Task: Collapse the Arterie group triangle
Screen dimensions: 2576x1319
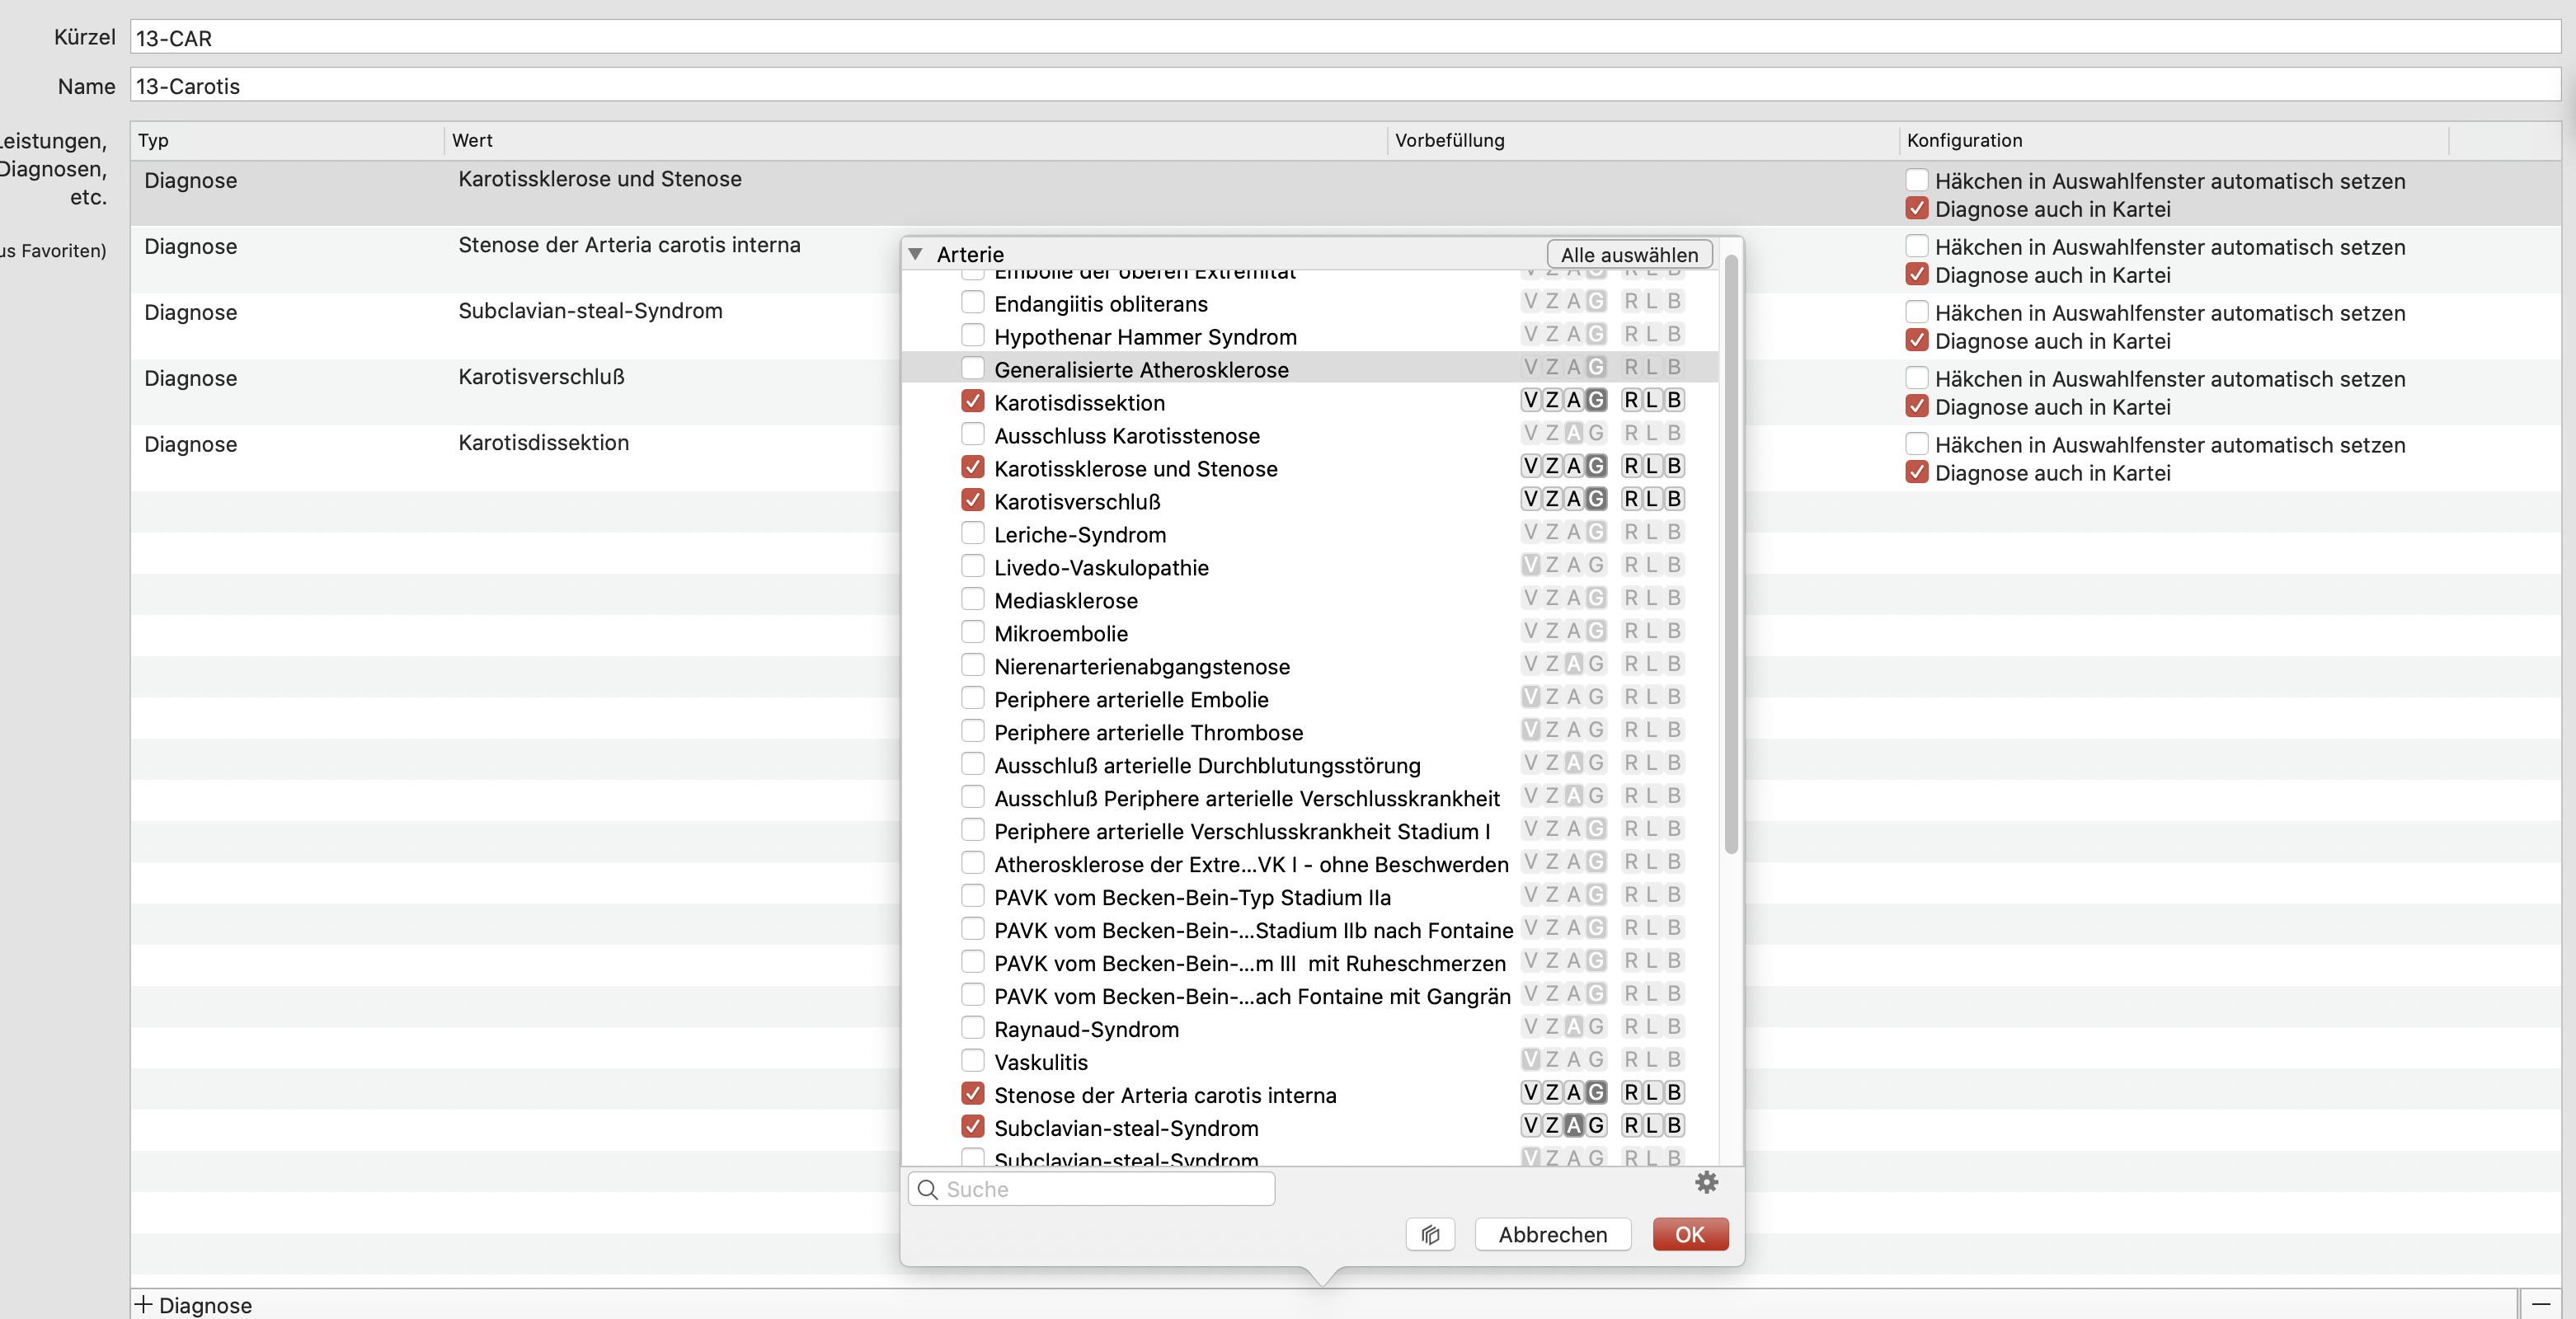Action: [x=915, y=254]
